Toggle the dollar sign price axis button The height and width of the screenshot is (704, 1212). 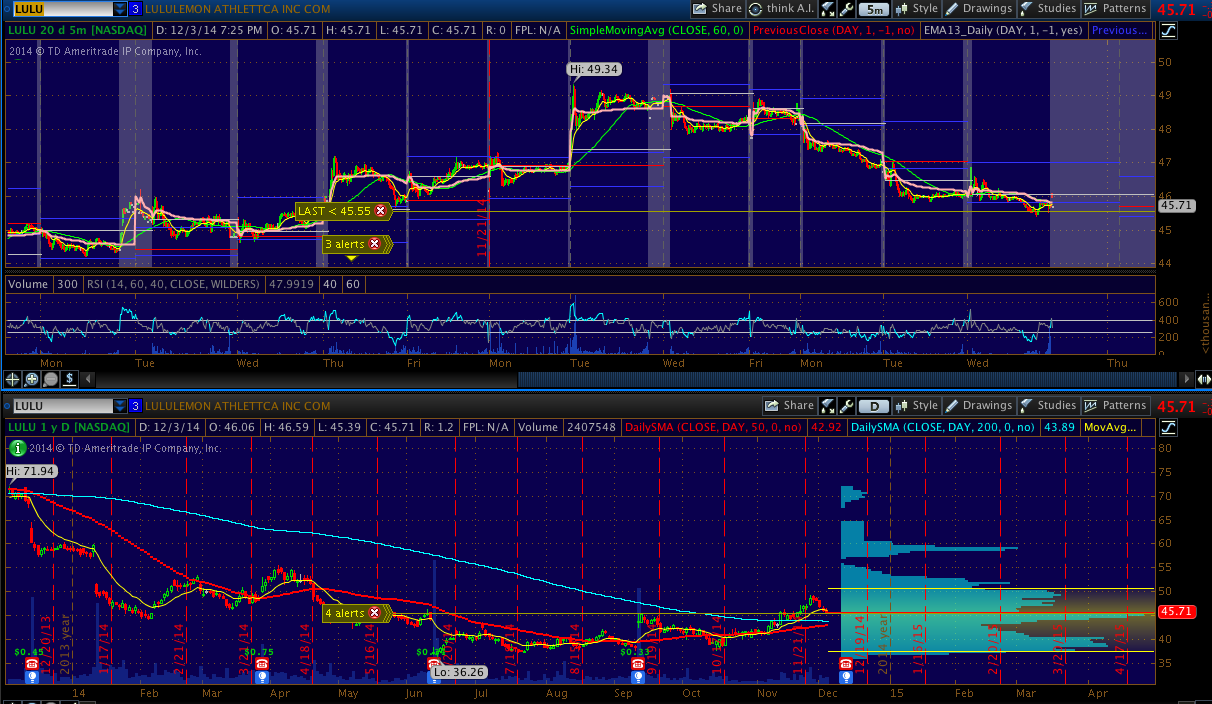pos(70,379)
